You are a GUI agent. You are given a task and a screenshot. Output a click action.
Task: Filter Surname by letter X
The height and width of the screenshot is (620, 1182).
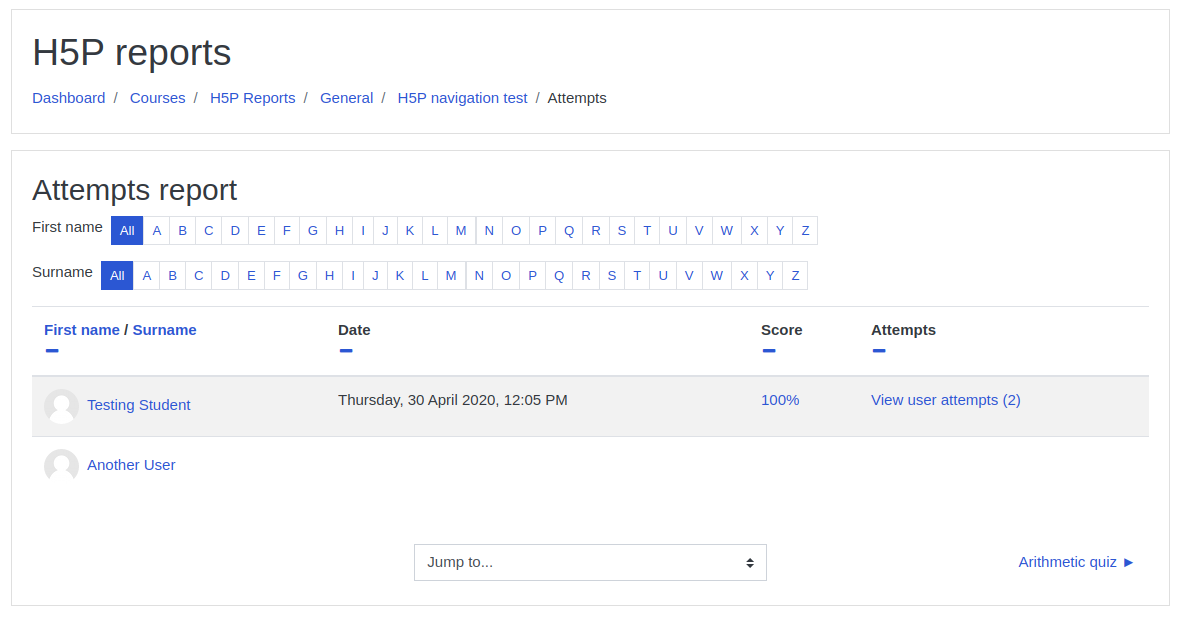(x=744, y=276)
